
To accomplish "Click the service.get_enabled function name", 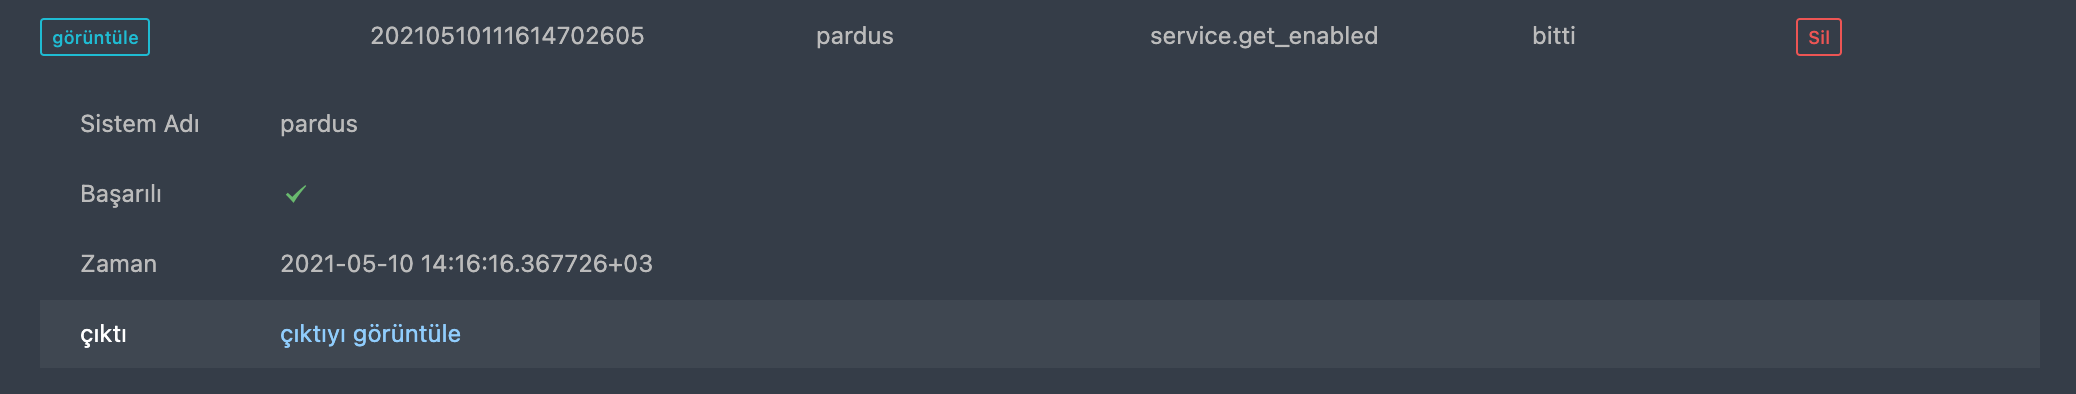I will (x=1264, y=36).
